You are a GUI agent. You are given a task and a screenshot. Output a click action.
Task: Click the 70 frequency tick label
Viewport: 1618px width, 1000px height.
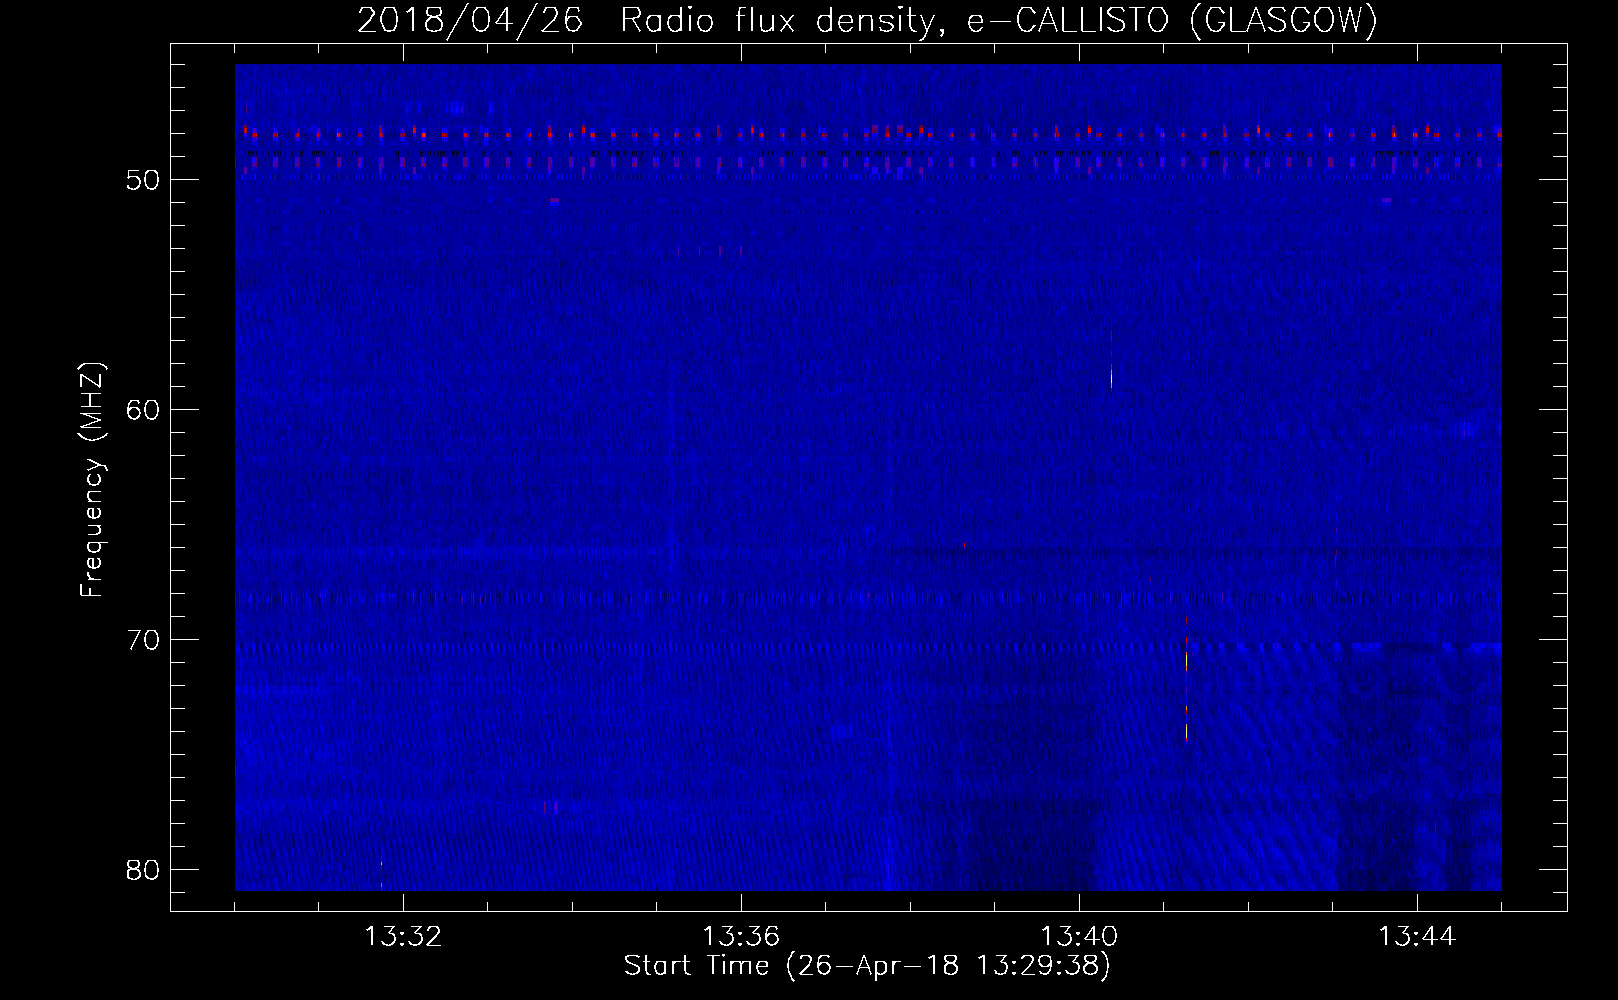click(144, 640)
